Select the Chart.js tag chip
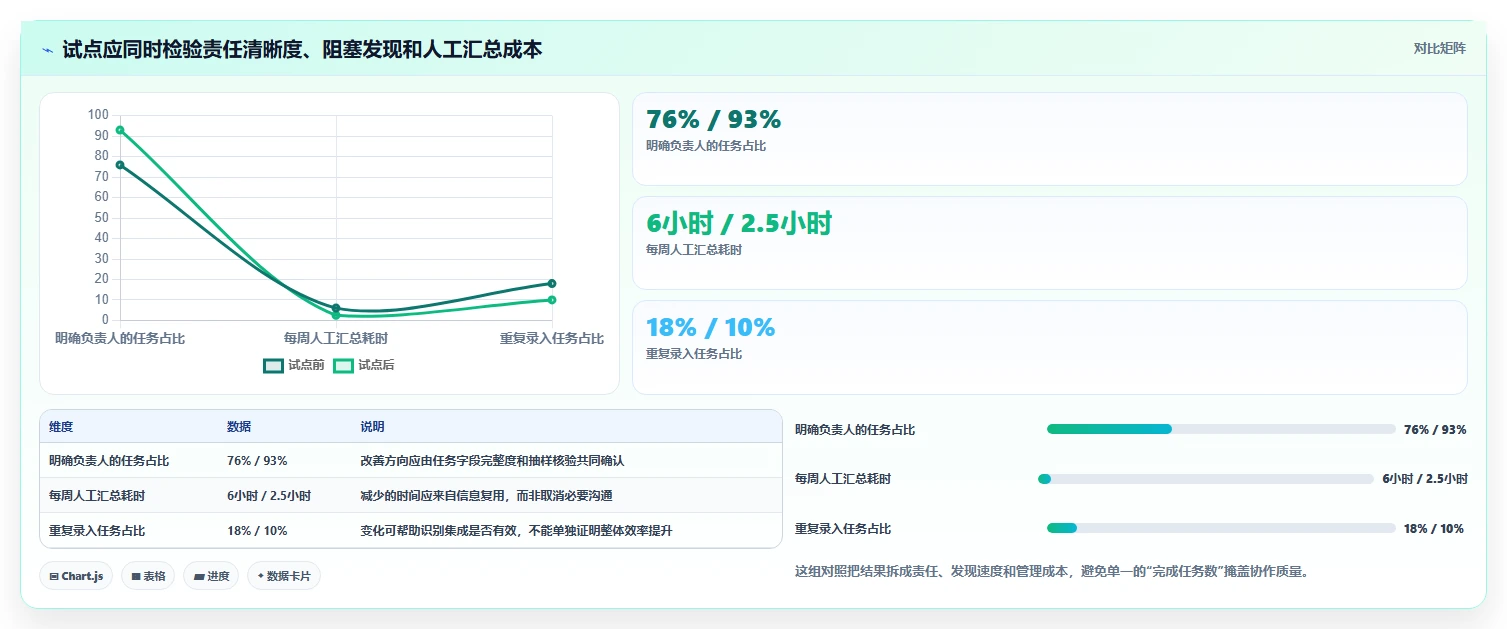Screen dimensions: 1507x629 [x=77, y=576]
